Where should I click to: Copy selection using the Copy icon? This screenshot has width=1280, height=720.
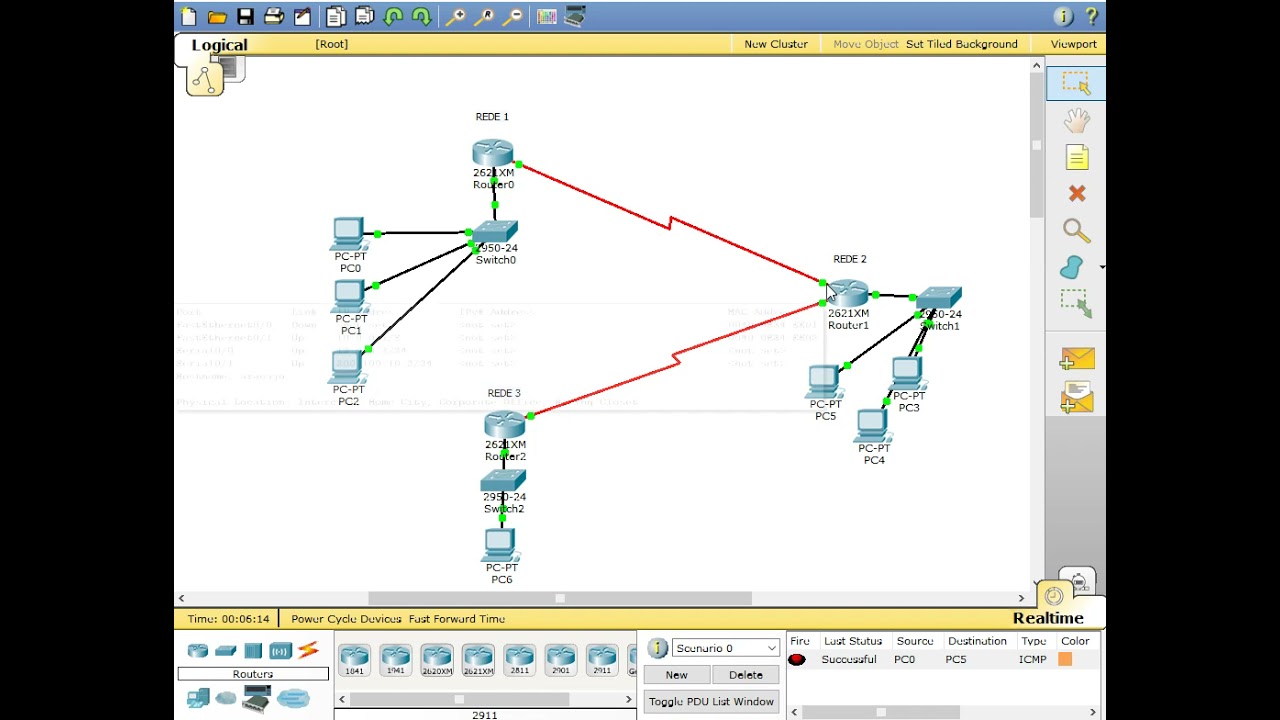click(x=336, y=17)
